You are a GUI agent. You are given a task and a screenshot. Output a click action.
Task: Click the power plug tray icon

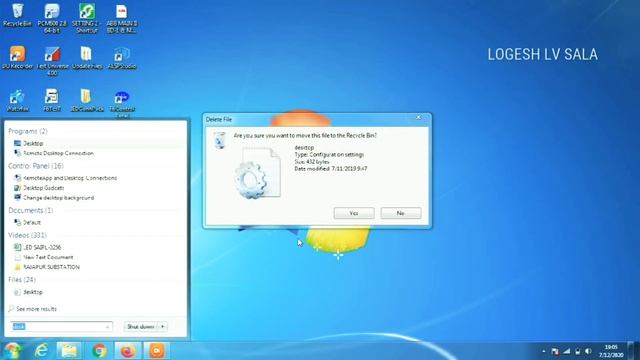(578, 351)
